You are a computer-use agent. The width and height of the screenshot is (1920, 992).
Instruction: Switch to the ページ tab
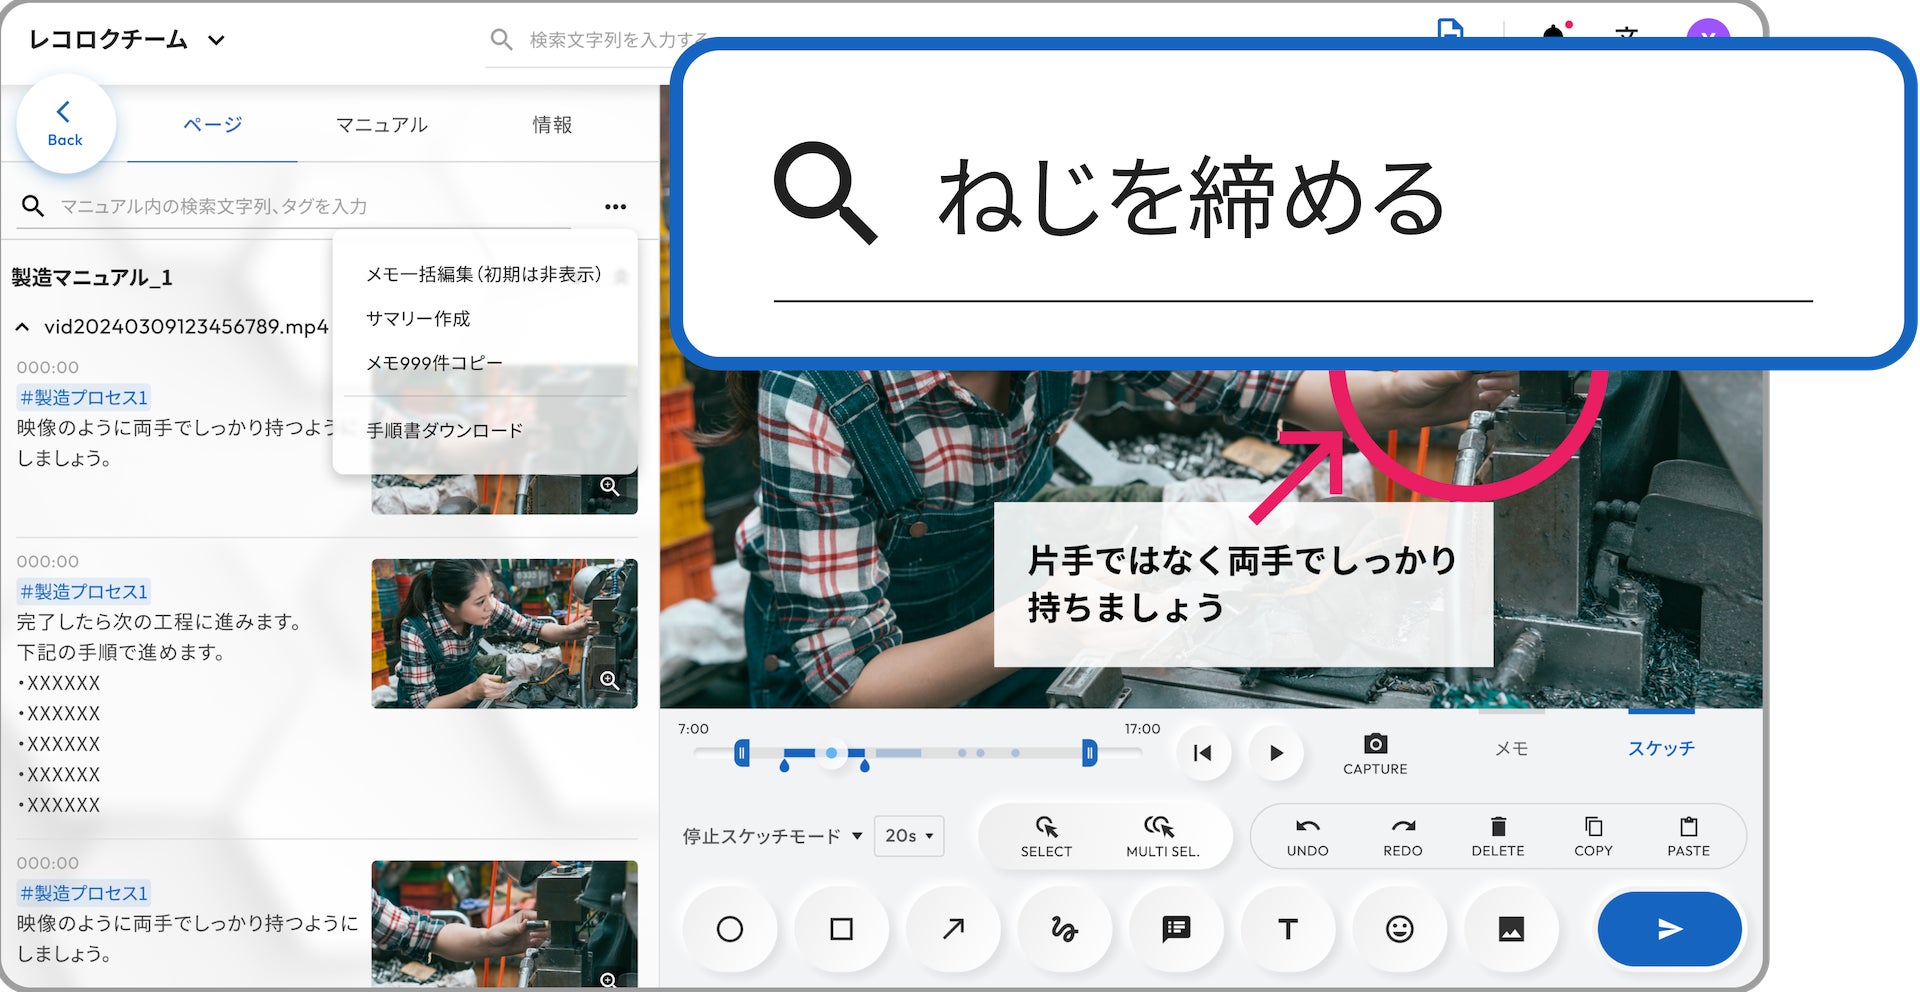click(212, 125)
